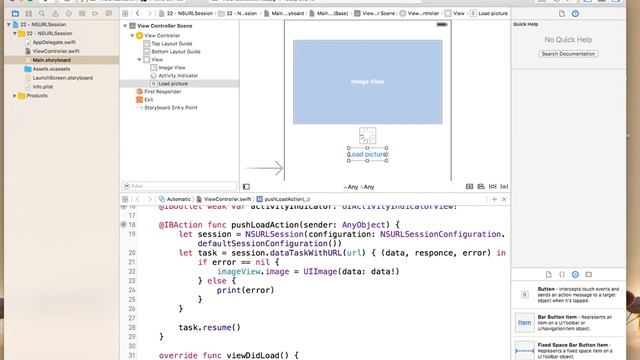The height and width of the screenshot is (360, 640).
Task: Click the Main.storyboard breadcrumb segment
Action: click(x=284, y=13)
